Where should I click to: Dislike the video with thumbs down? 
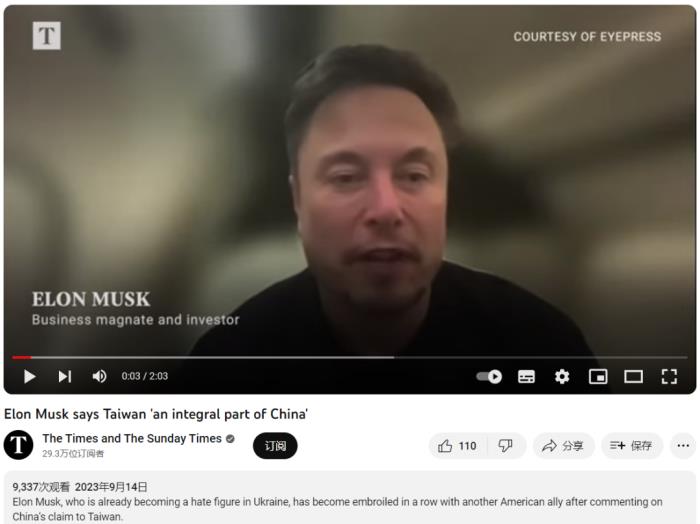(505, 445)
